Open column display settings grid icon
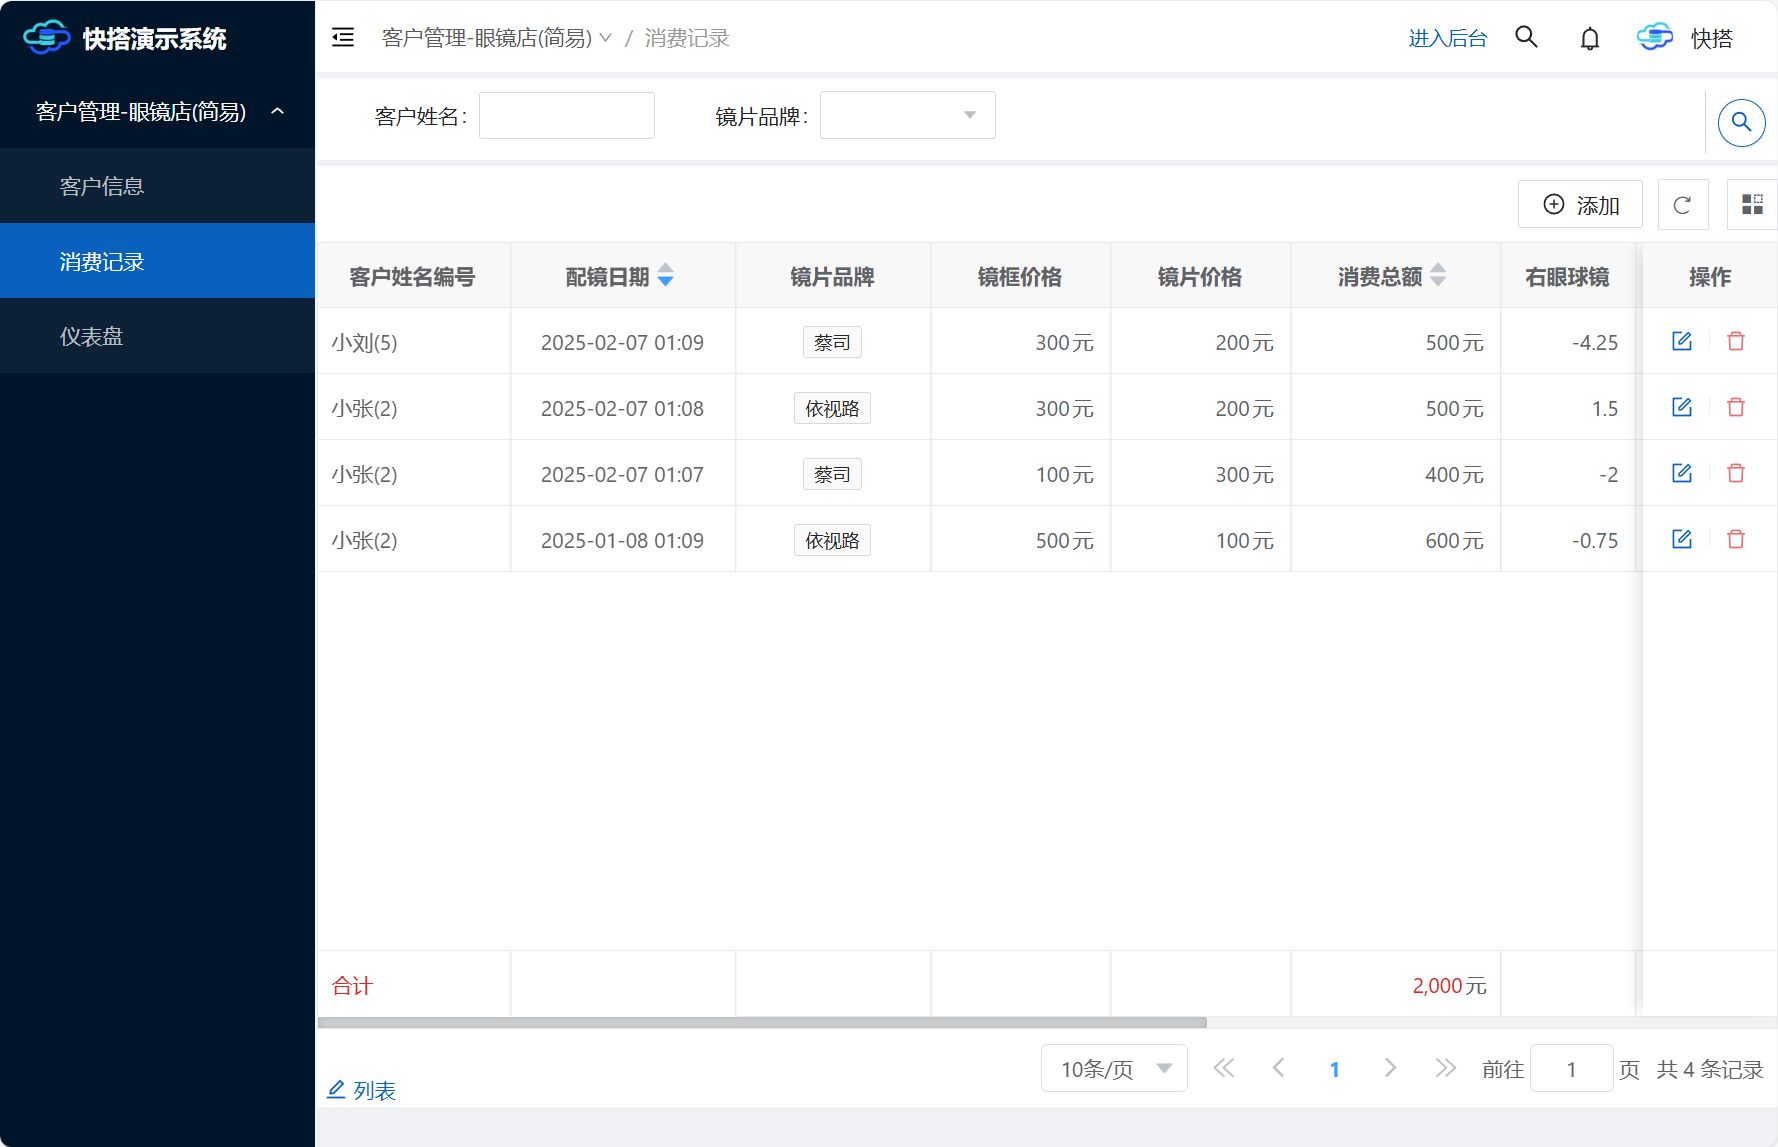Image resolution: width=1778 pixels, height=1147 pixels. tap(1752, 205)
